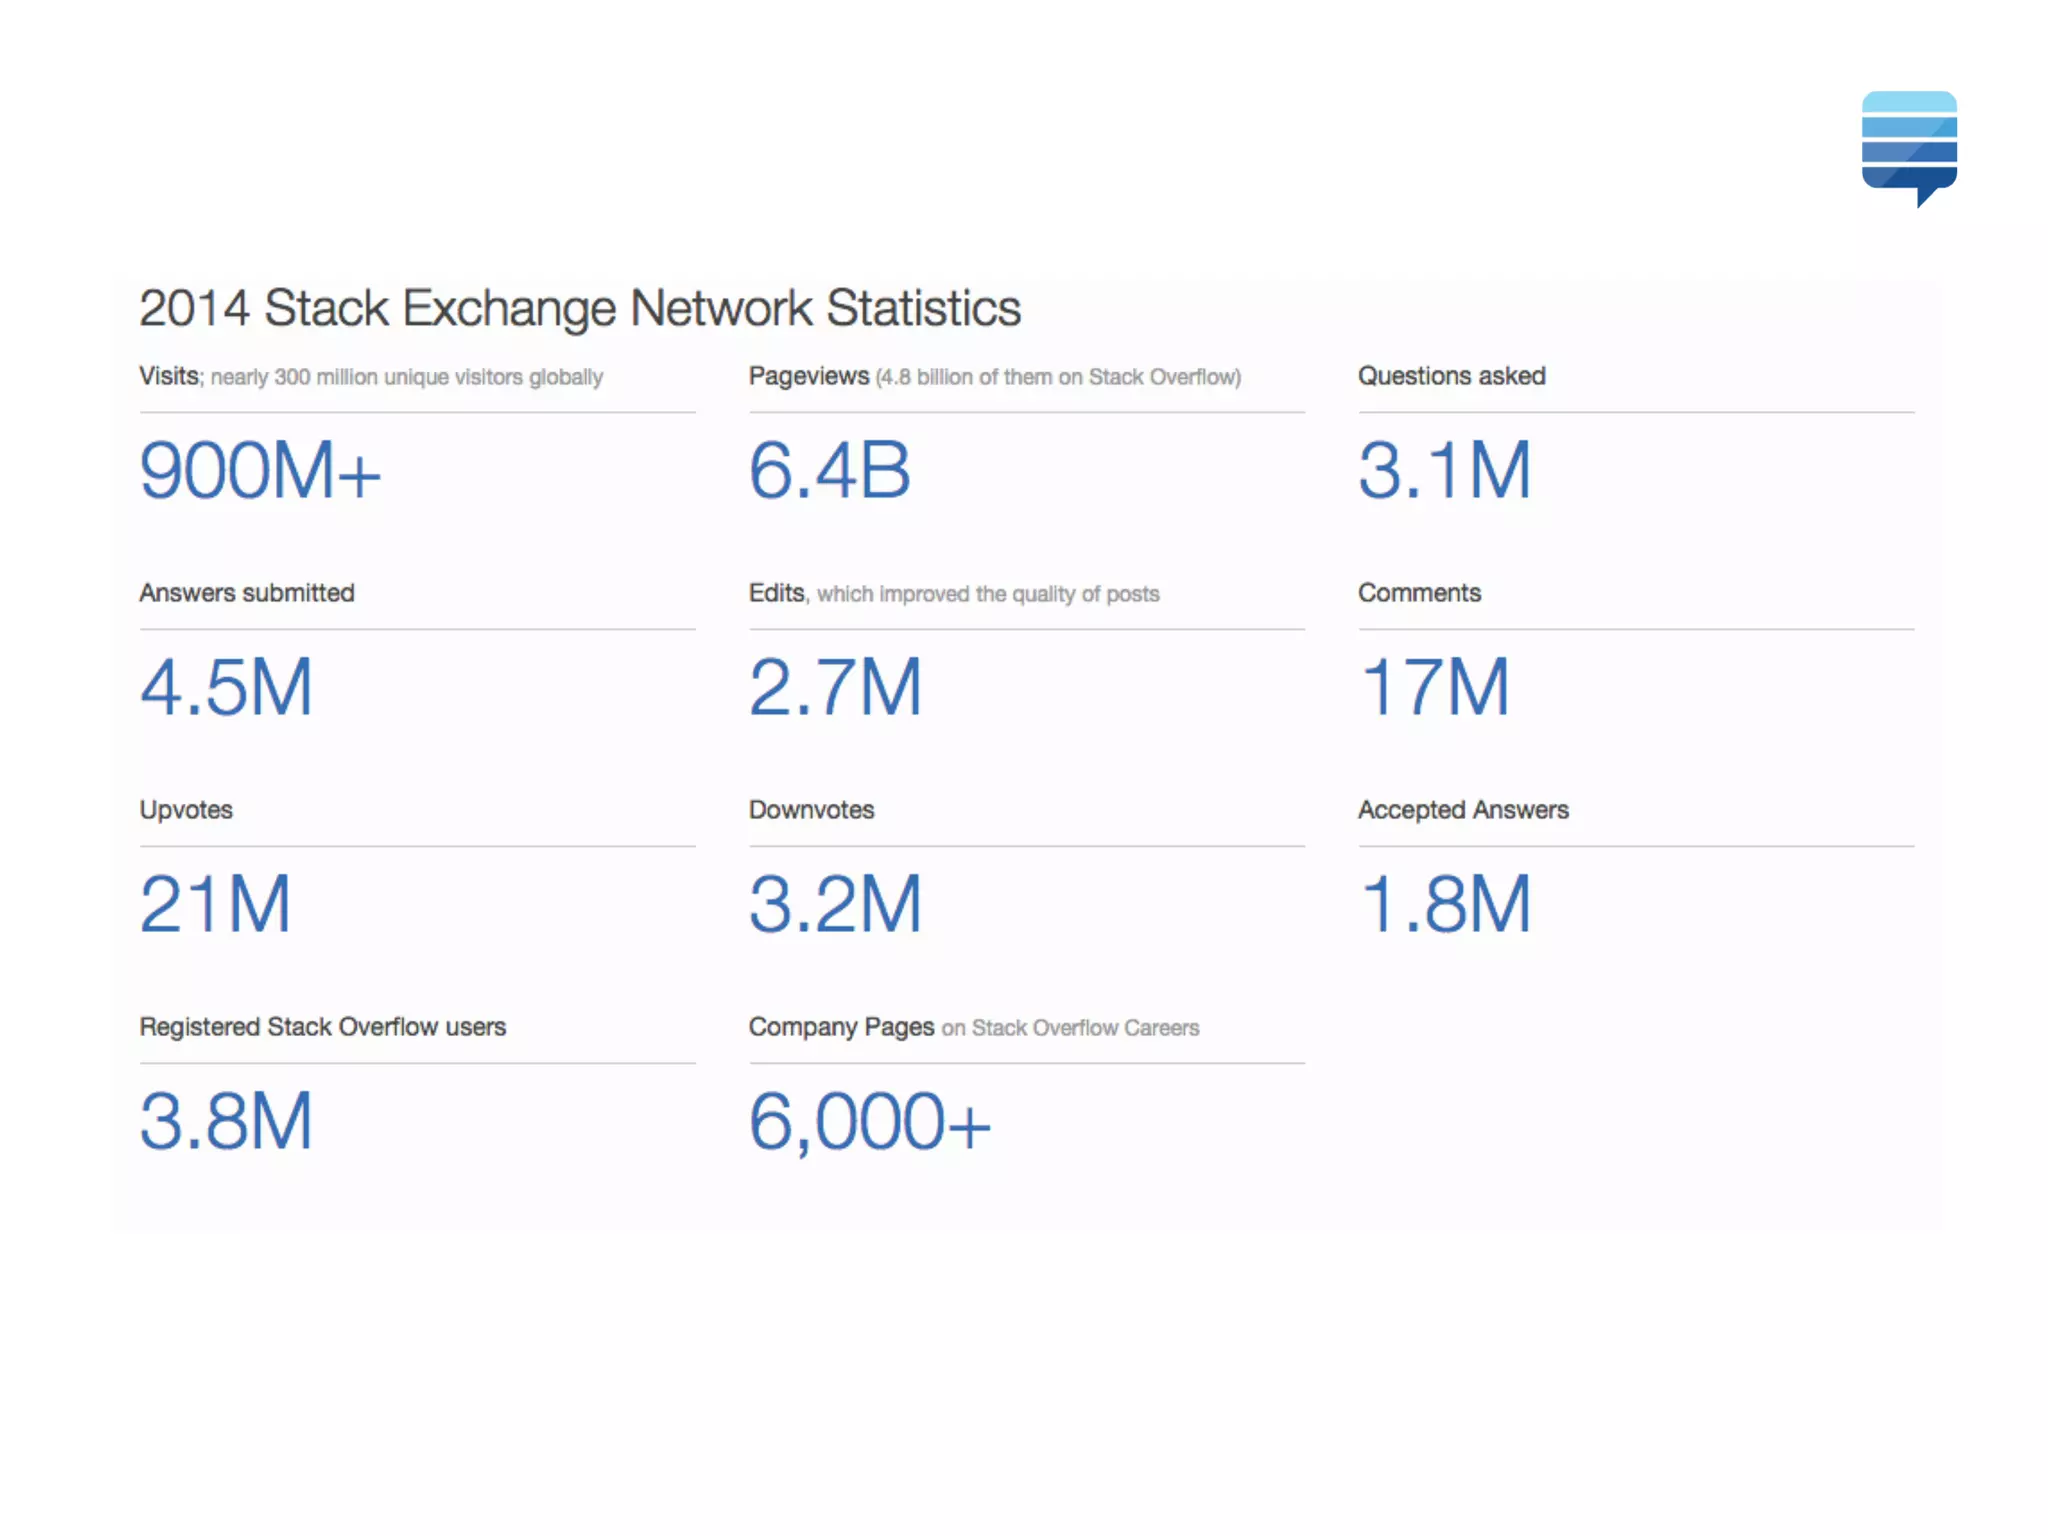Click the '4.5M' answers figure
The height and width of the screenshot is (1536, 2048).
[227, 687]
